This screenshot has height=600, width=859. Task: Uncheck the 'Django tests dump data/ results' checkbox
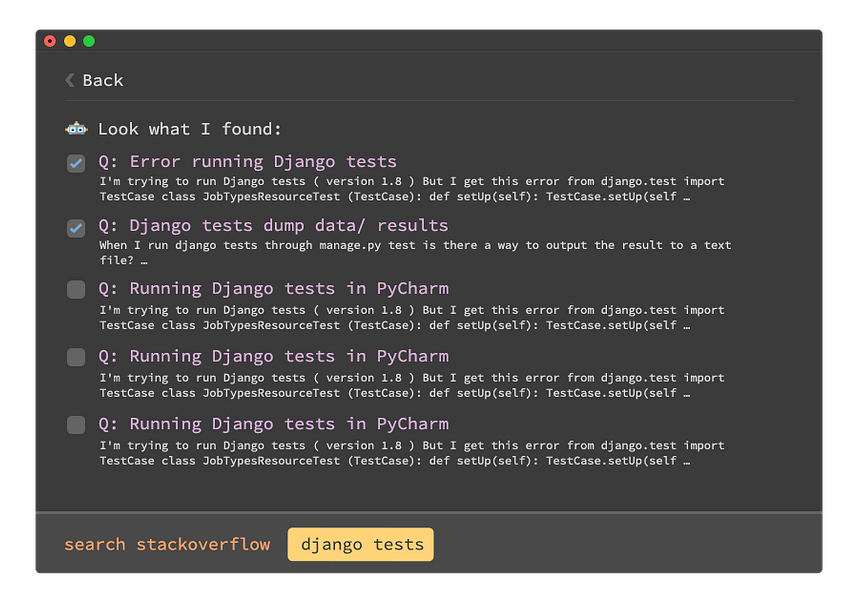point(76,227)
